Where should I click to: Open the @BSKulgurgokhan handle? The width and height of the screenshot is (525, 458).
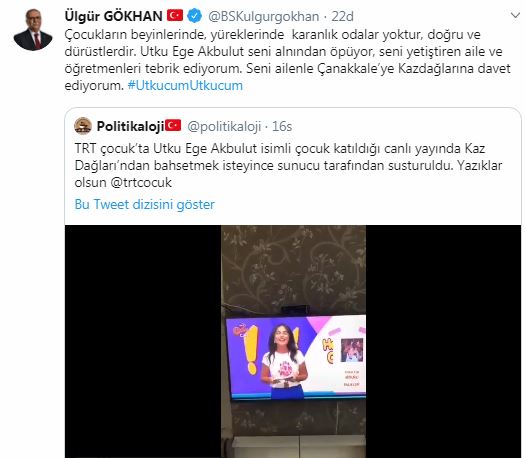pos(264,16)
